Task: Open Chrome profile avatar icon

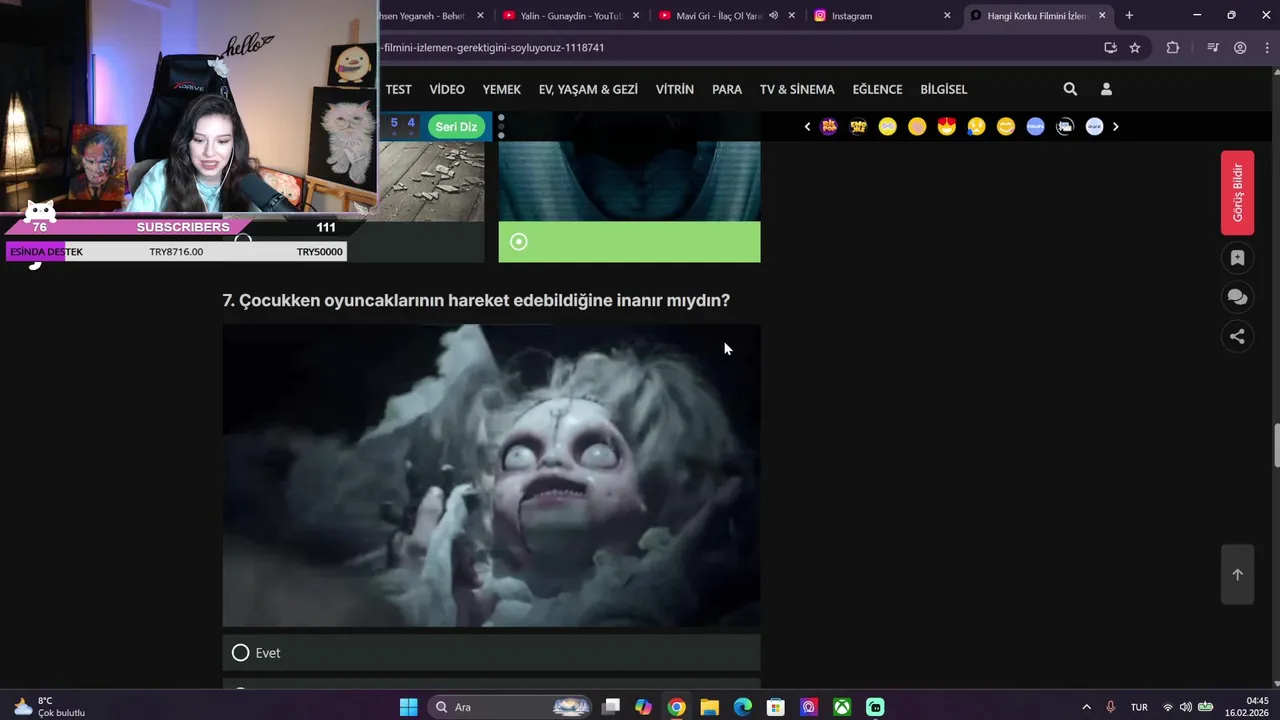Action: (1240, 47)
